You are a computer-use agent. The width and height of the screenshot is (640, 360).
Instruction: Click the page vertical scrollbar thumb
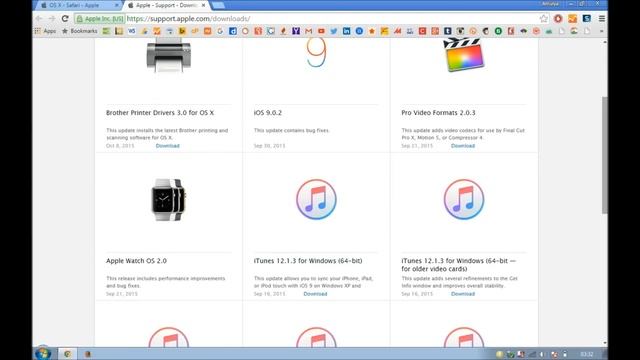click(x=604, y=155)
